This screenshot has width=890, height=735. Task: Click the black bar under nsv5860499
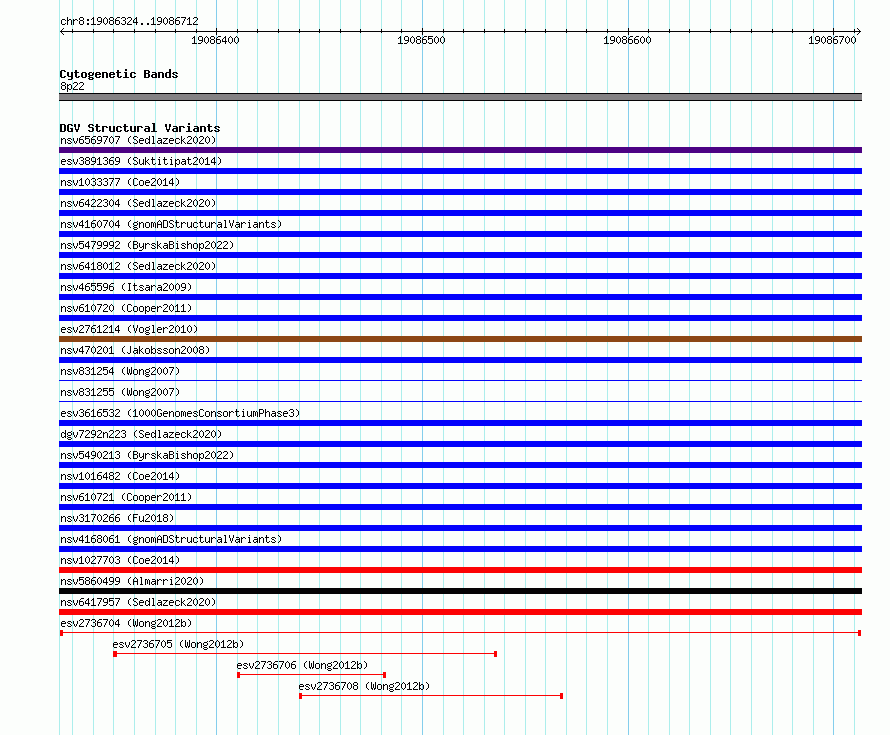coord(460,591)
